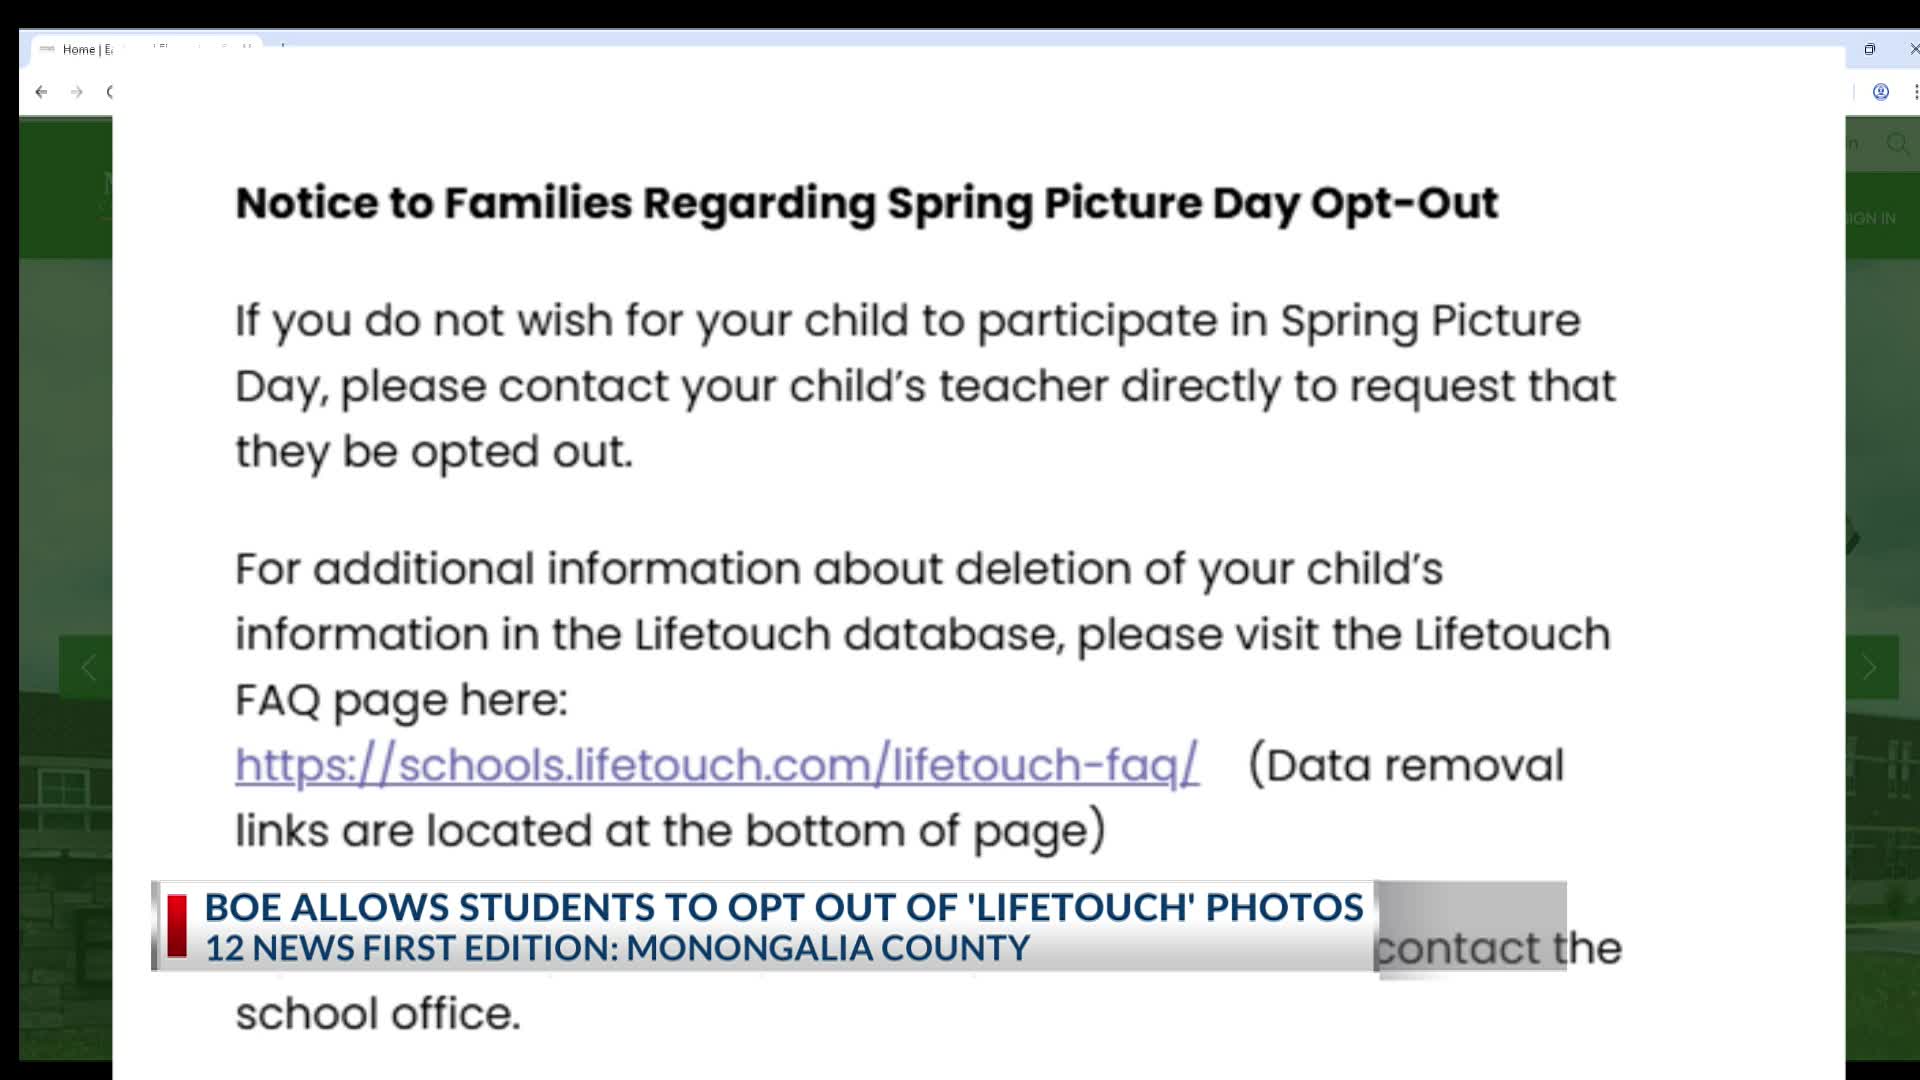Click the Spring Picture Day Opt-Out heading
The image size is (1920, 1080).
(x=866, y=203)
